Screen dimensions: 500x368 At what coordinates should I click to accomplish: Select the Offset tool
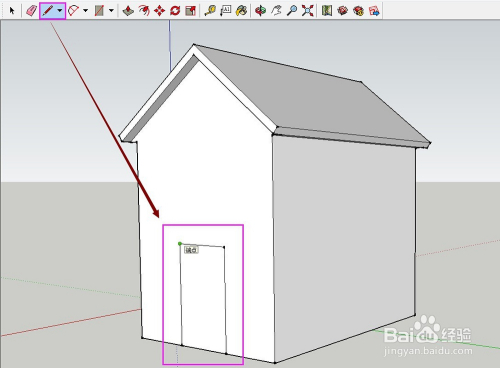click(144, 11)
